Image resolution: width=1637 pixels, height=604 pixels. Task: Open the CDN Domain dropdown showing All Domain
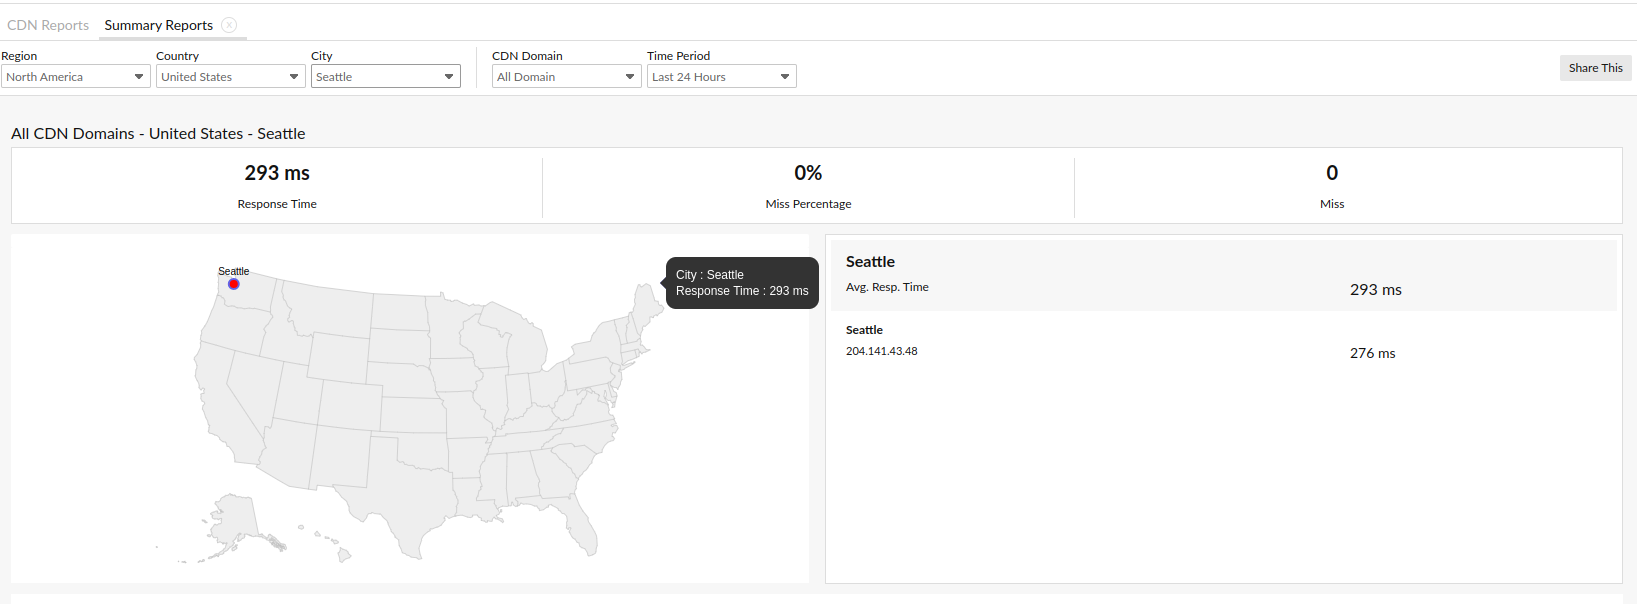567,77
